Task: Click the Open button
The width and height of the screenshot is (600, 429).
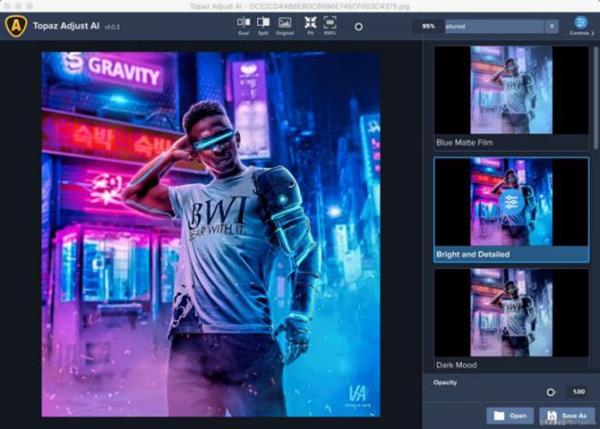Action: pyautogui.click(x=511, y=415)
